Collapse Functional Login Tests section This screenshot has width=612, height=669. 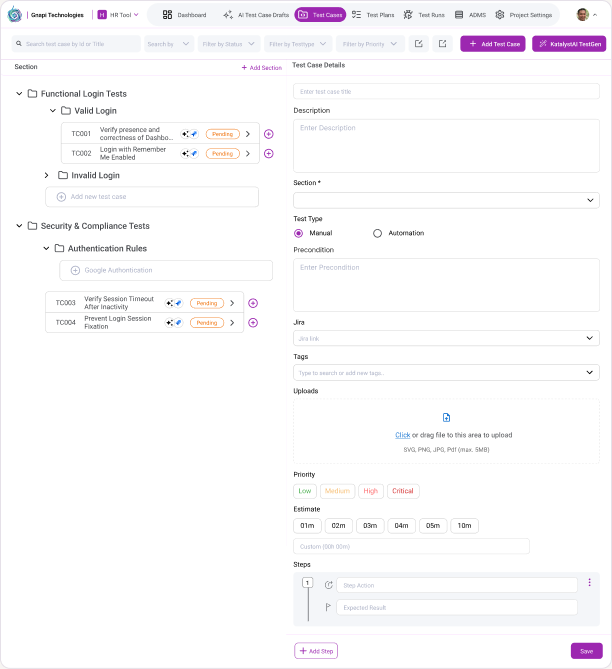19,93
